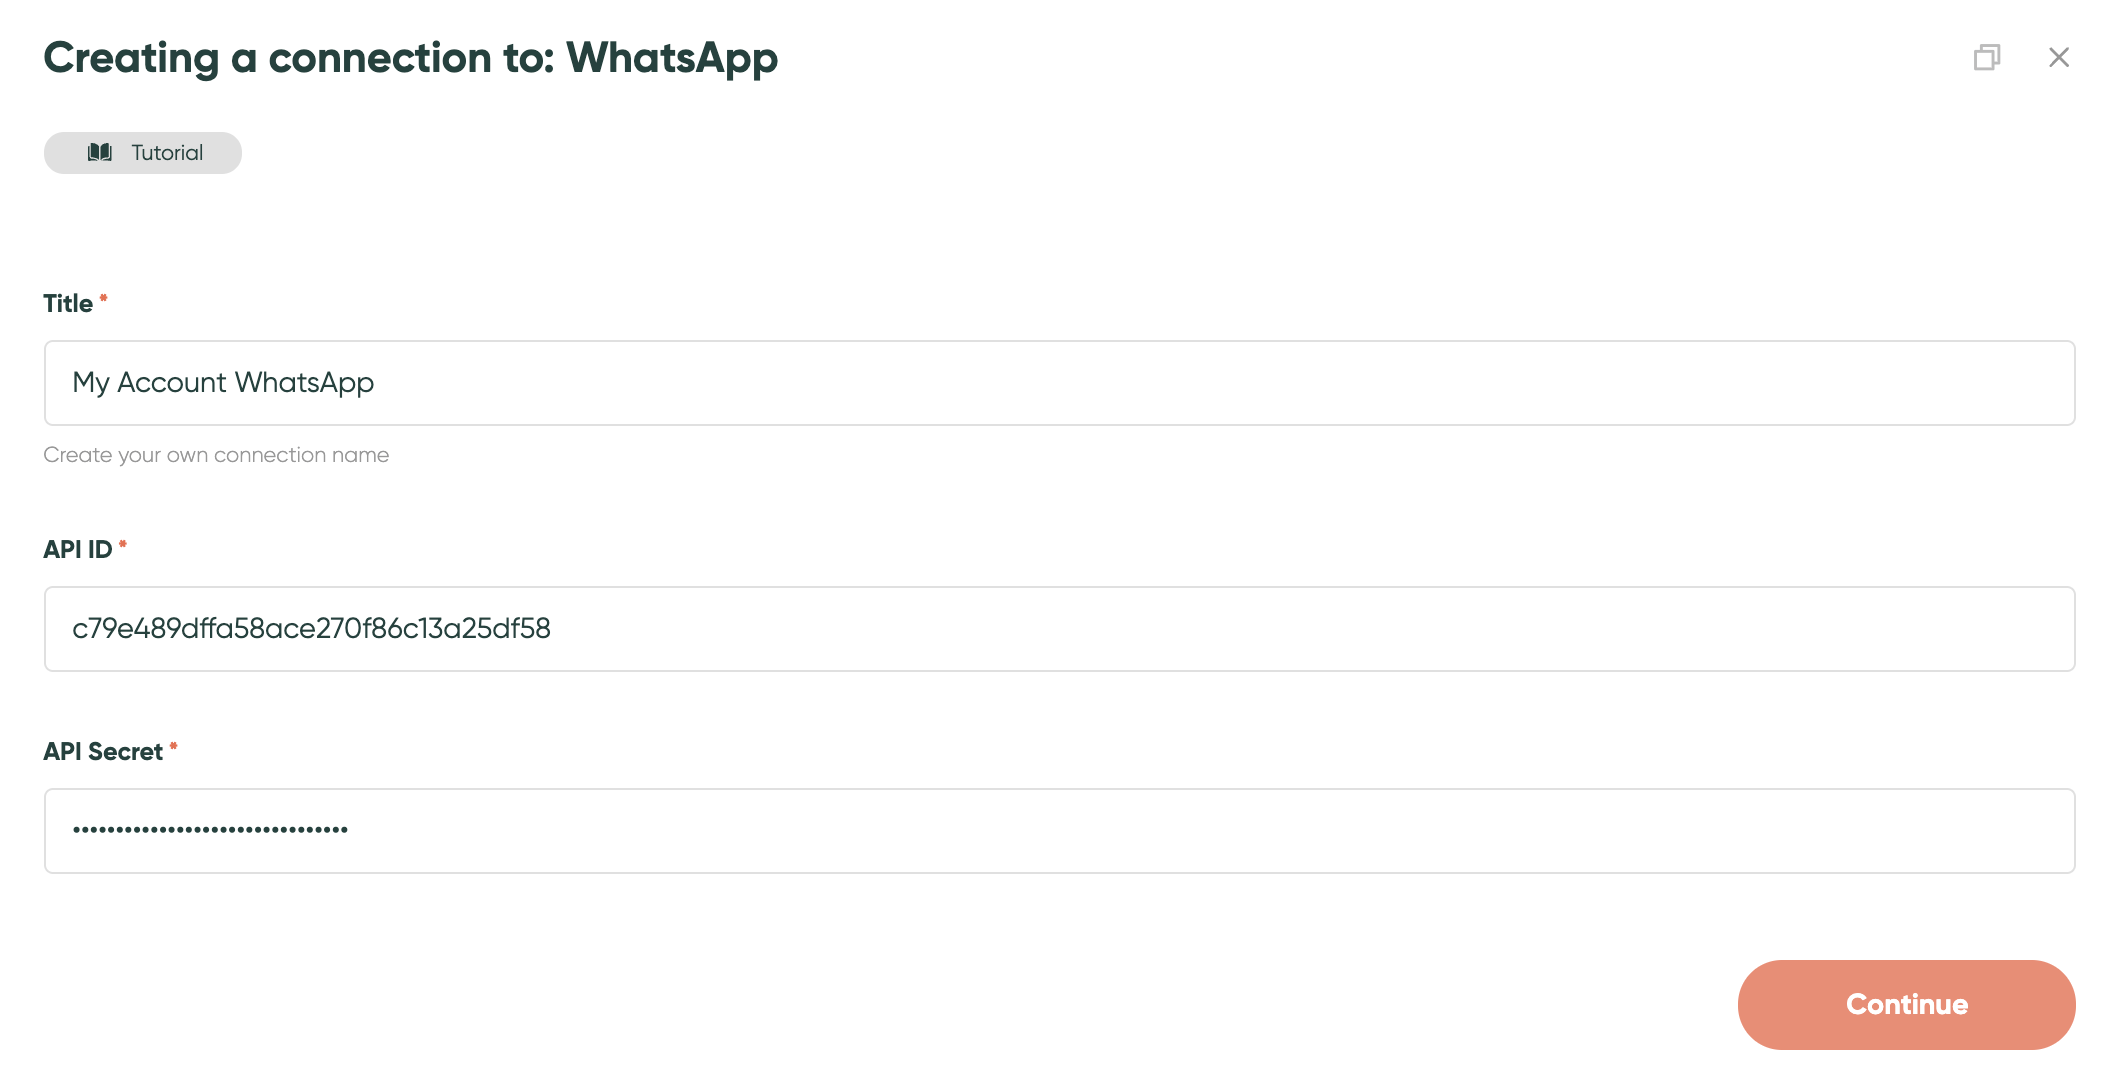
Task: Open the Tutorial guide
Action: (x=143, y=153)
